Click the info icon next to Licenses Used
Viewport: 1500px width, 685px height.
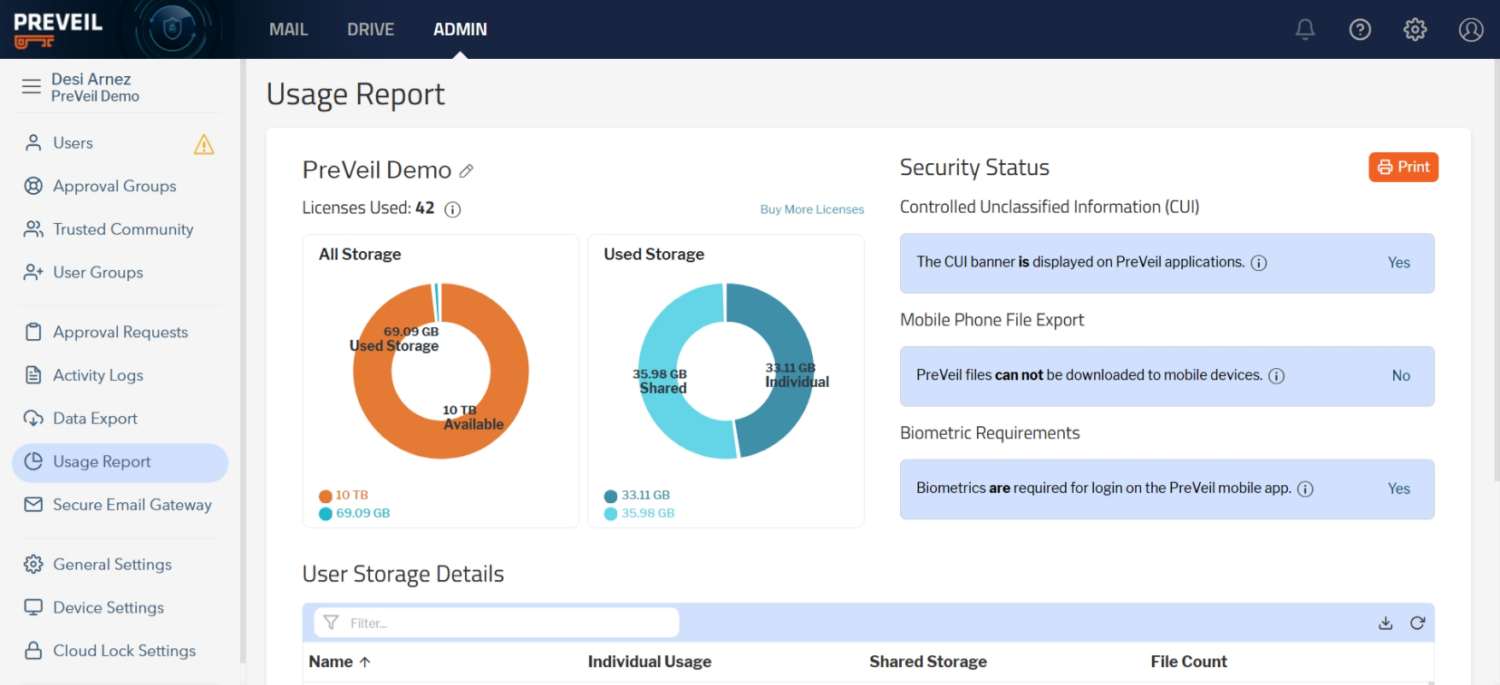pos(452,209)
